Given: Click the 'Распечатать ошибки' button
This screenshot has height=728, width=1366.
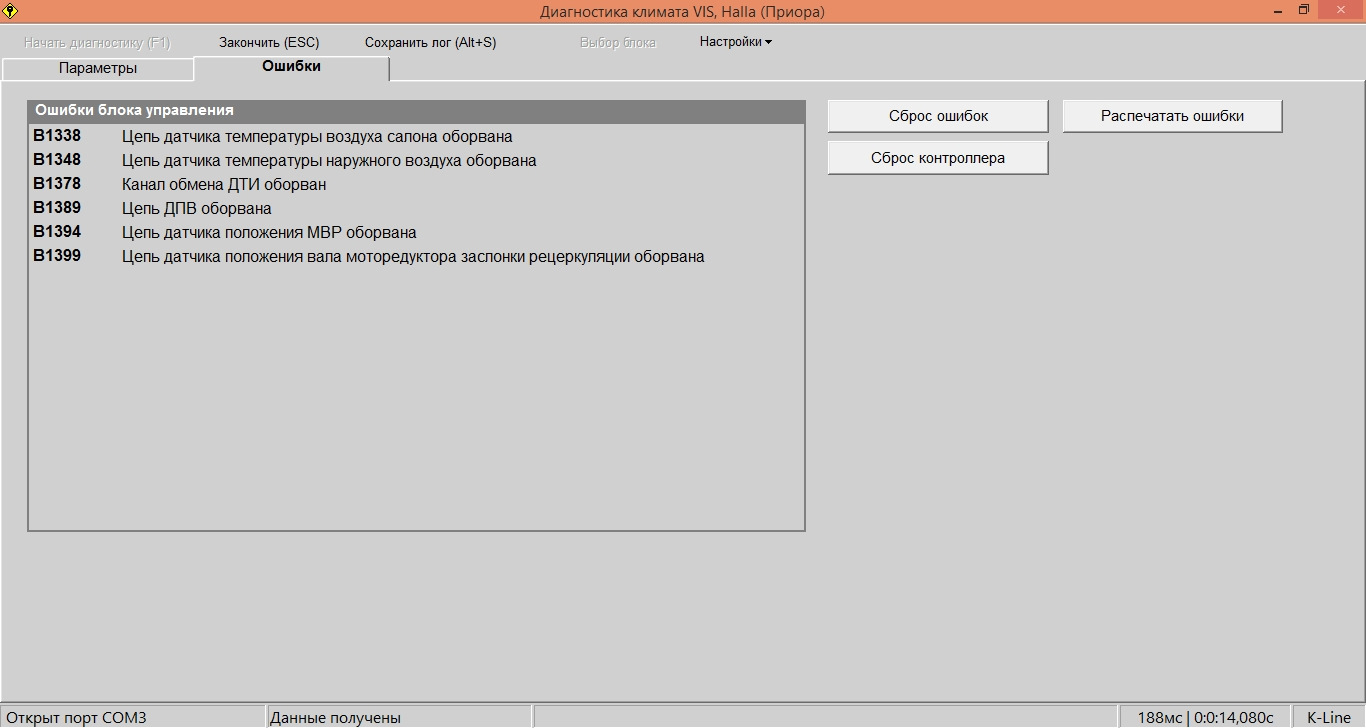Looking at the screenshot, I should click(x=1172, y=116).
